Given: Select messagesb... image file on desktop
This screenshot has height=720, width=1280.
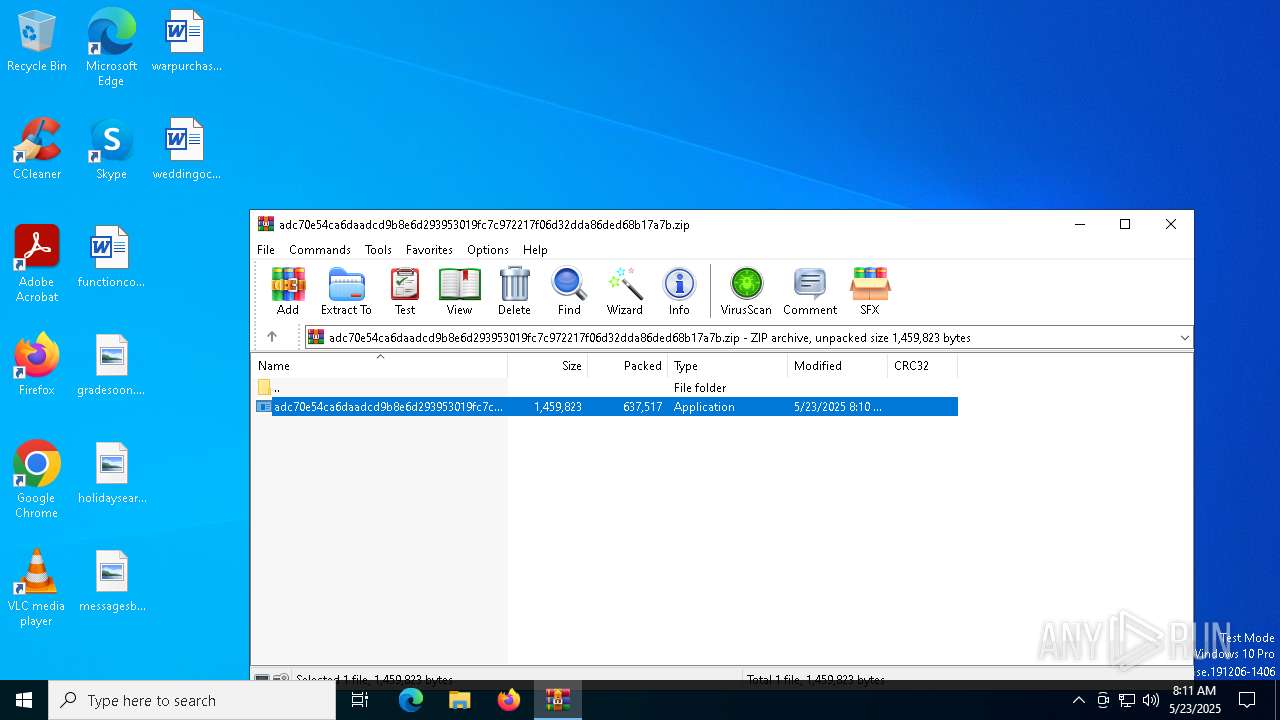Looking at the screenshot, I should 111,582.
